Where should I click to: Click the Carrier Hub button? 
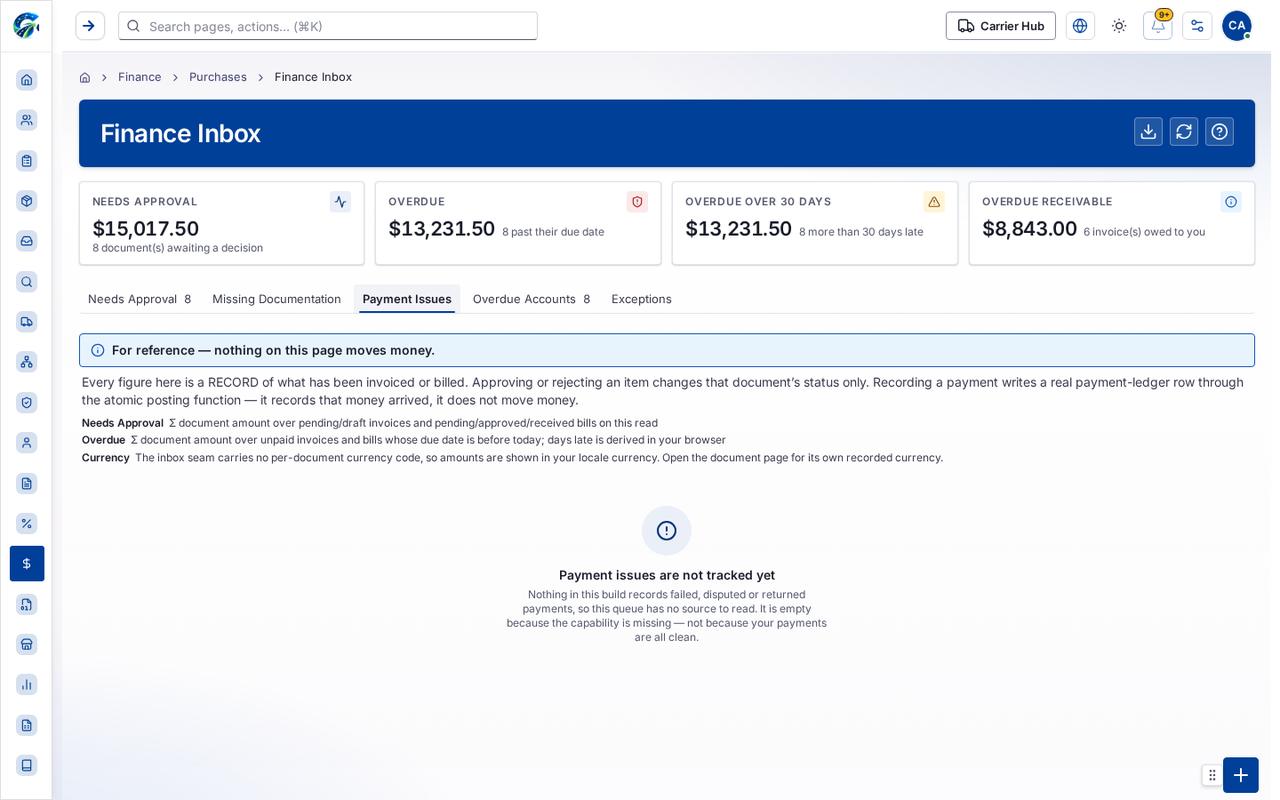1001,26
